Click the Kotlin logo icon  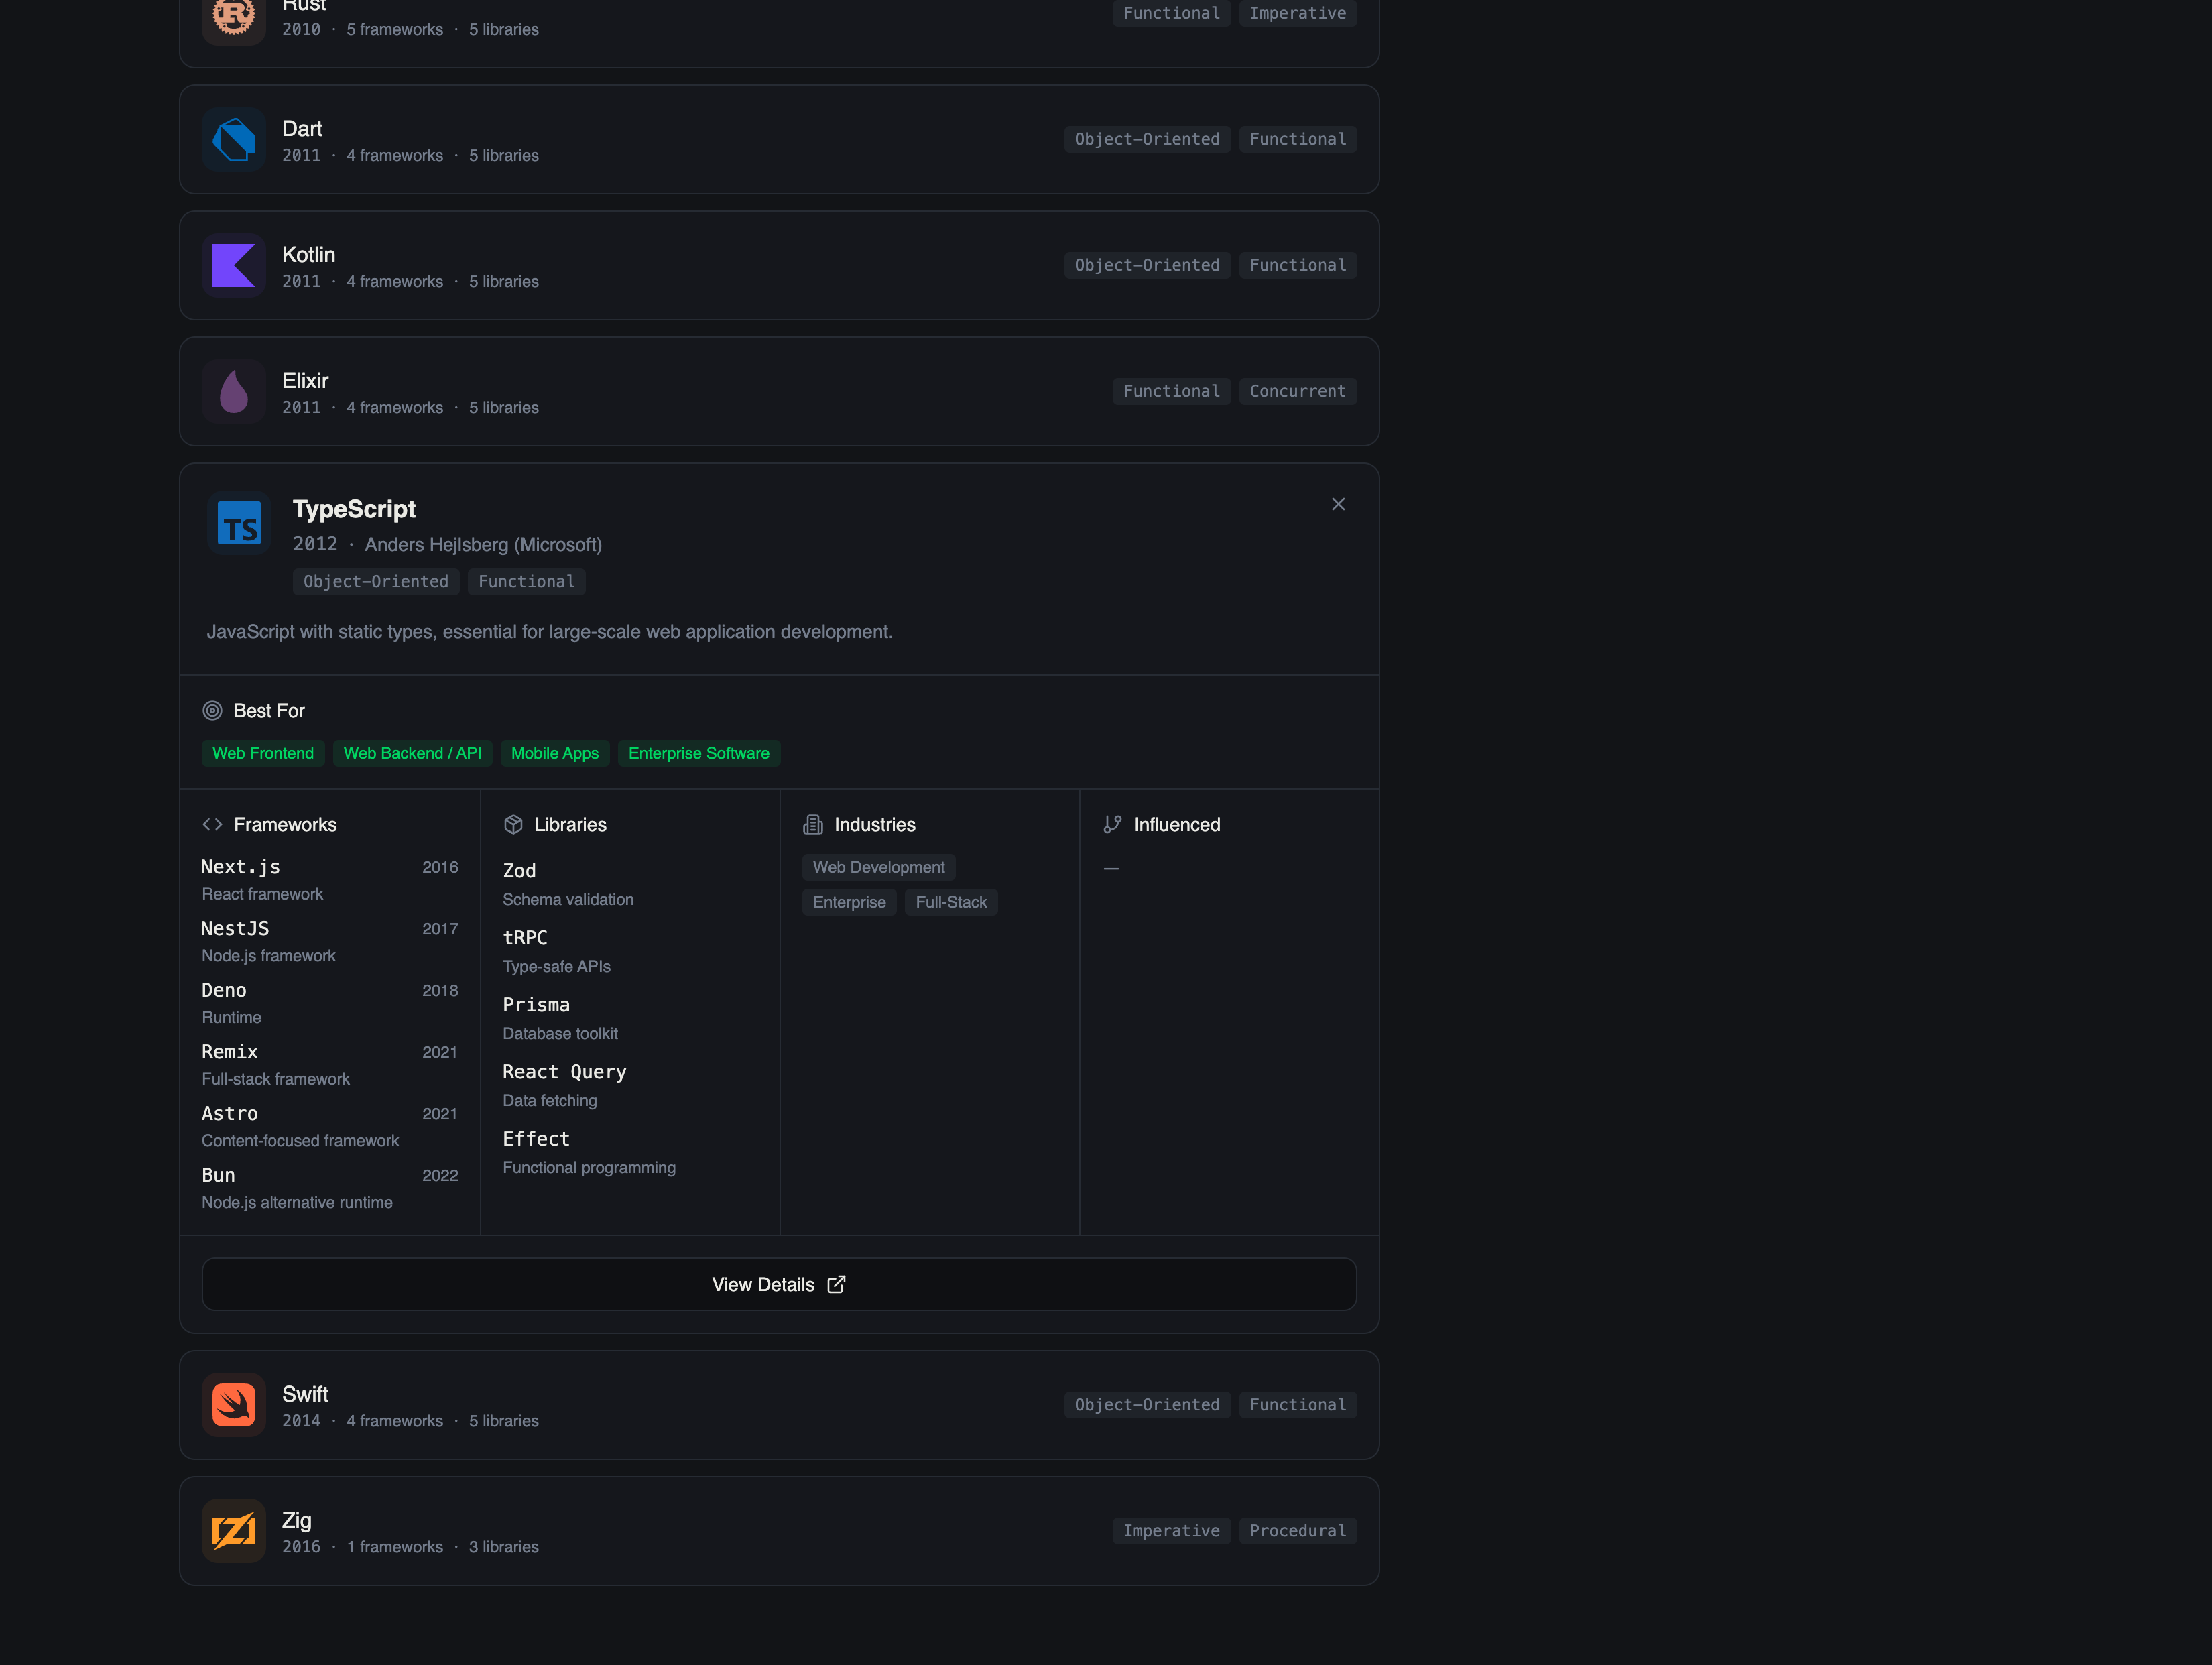234,266
